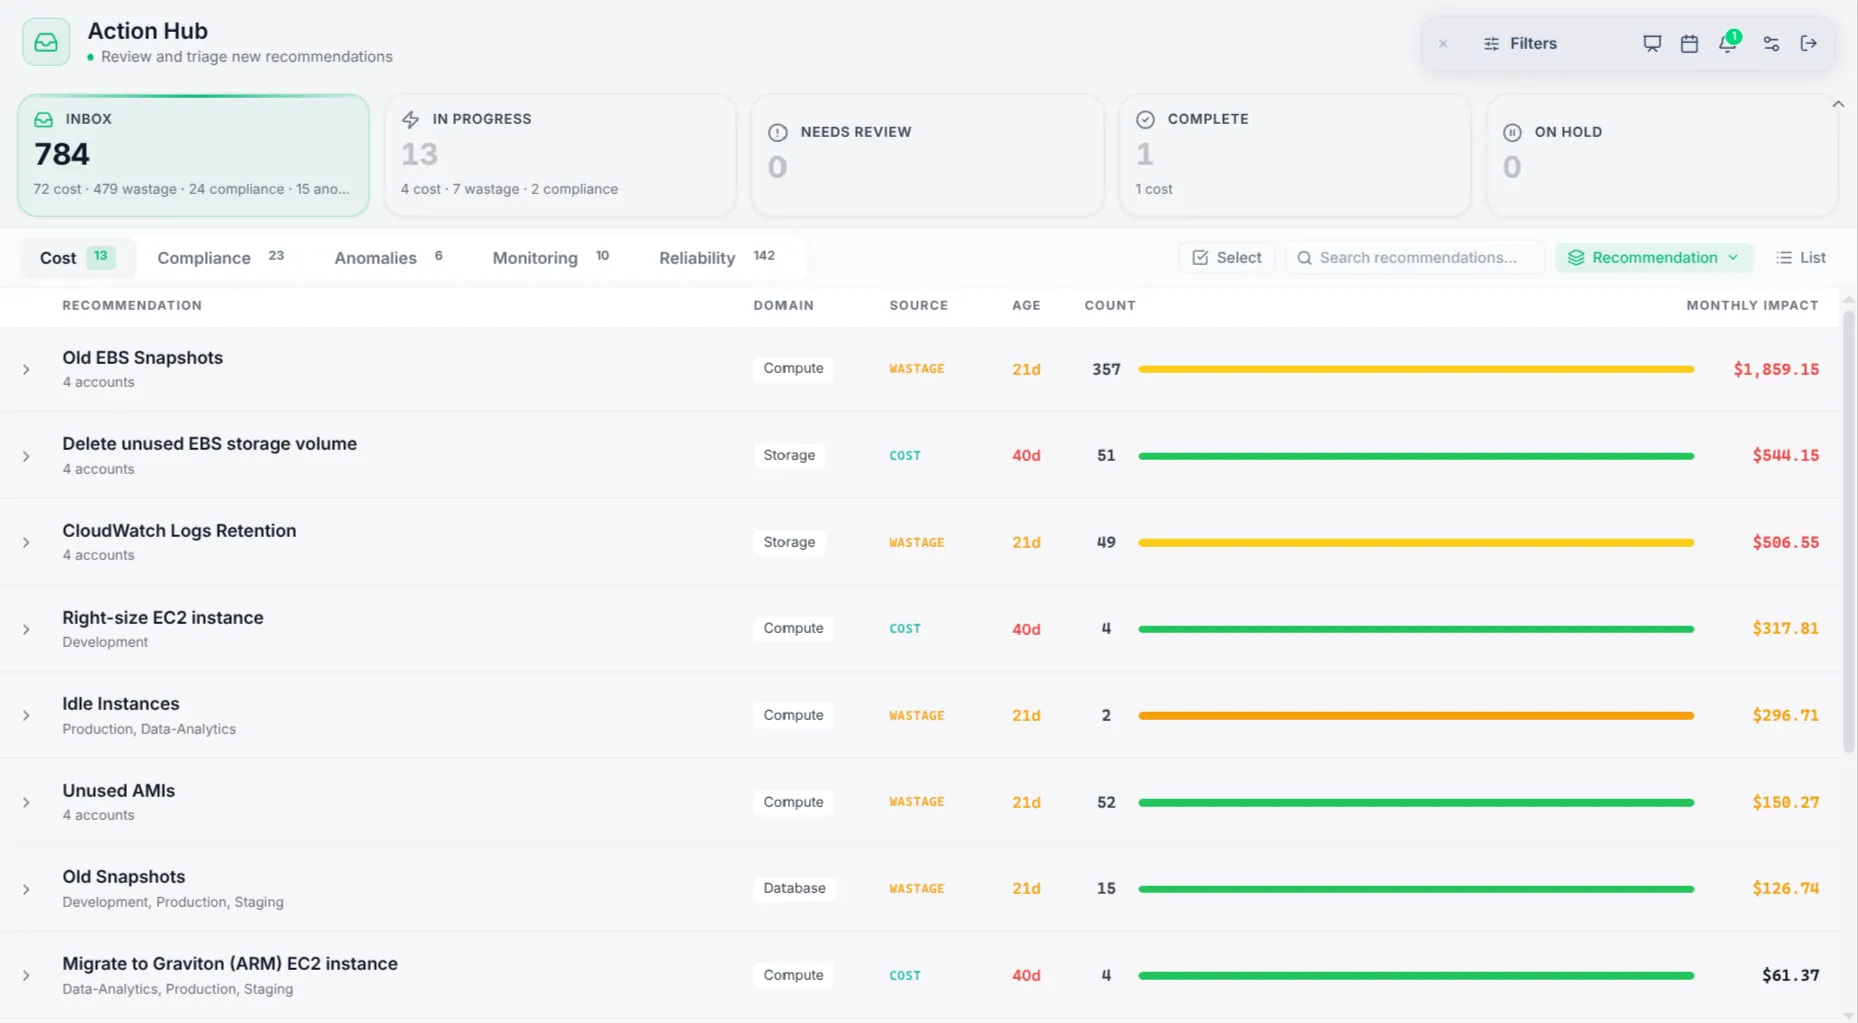Viewport: 1858px width, 1023px height.
Task: Click Compute domain tag on Idle Instances row
Action: click(x=793, y=715)
